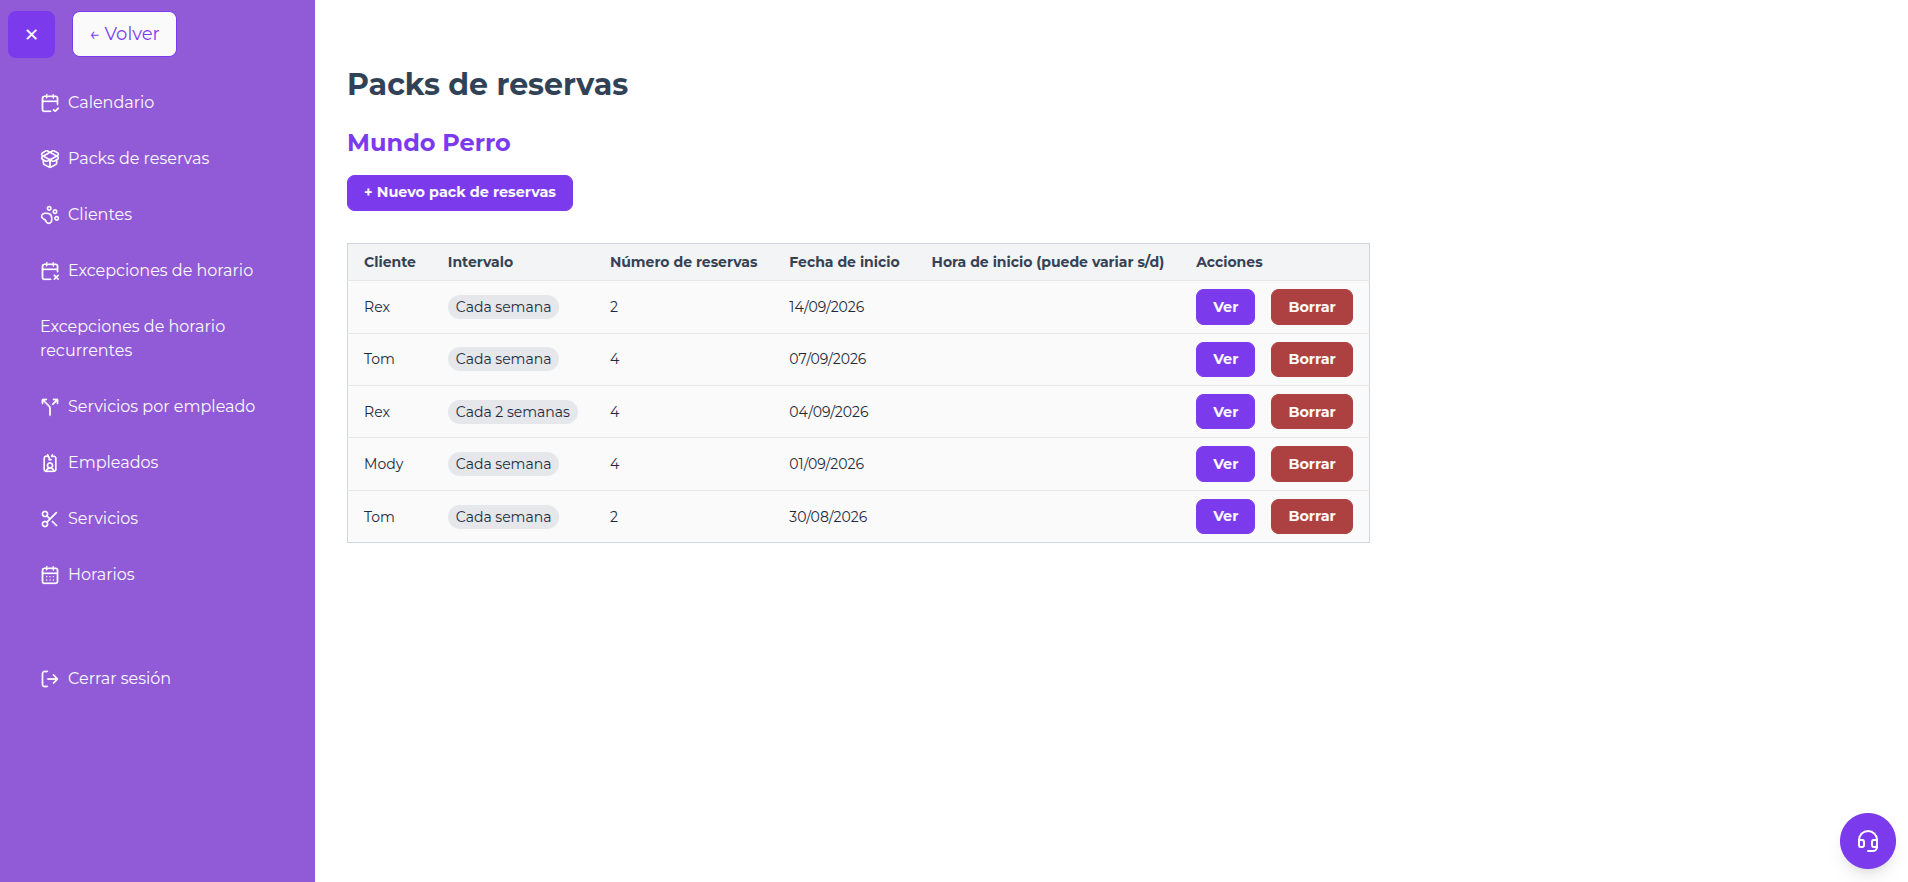The image size is (1908, 882).
Task: Open Servicios menu item
Action: [103, 518]
